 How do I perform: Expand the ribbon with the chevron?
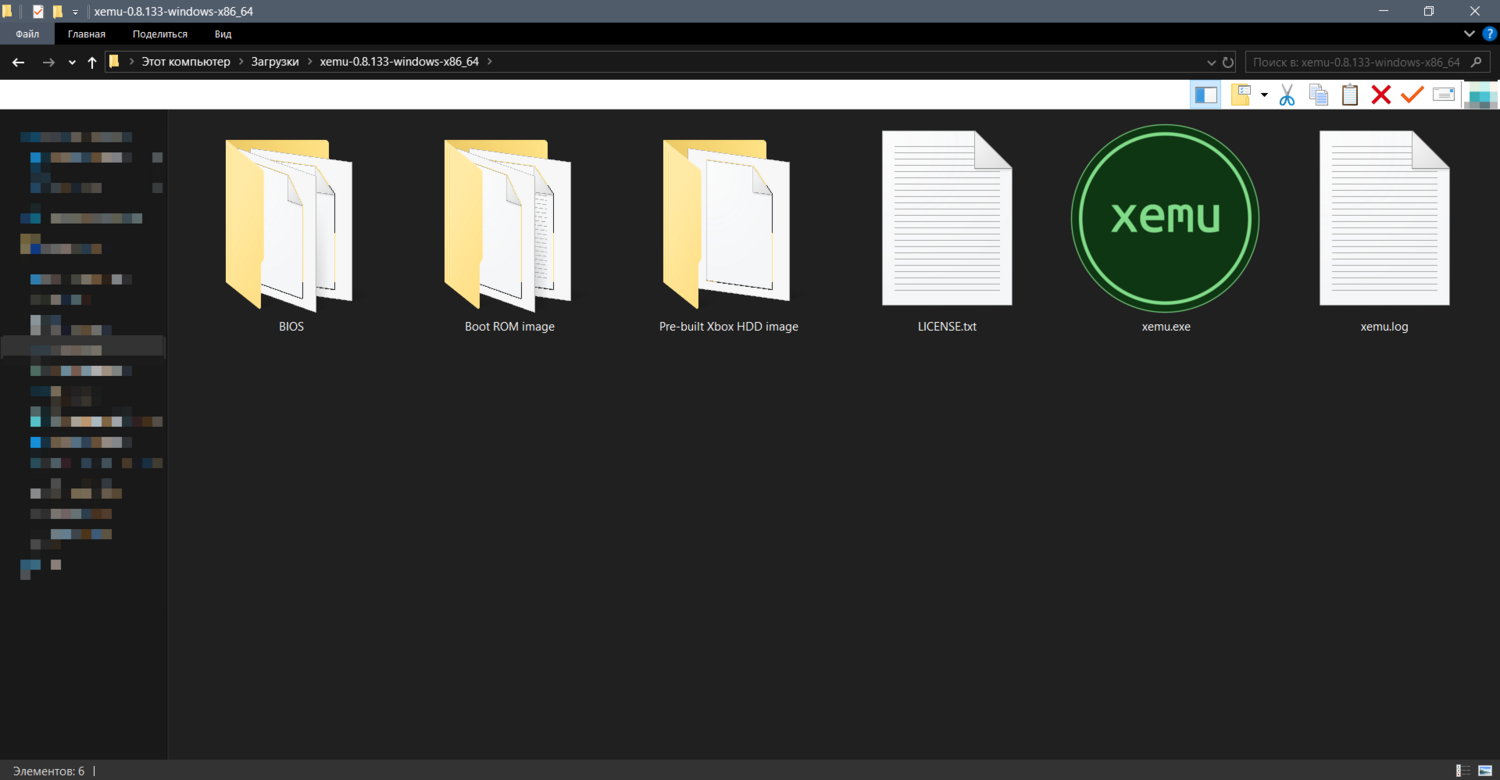[1469, 34]
